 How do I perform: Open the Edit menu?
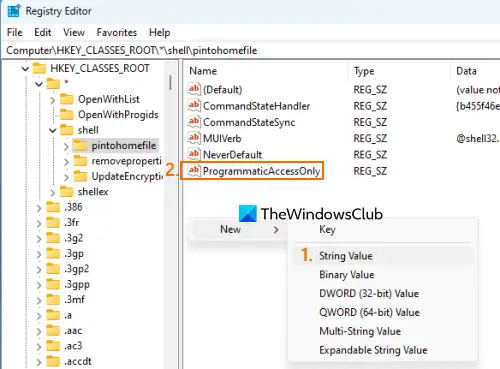coord(43,32)
